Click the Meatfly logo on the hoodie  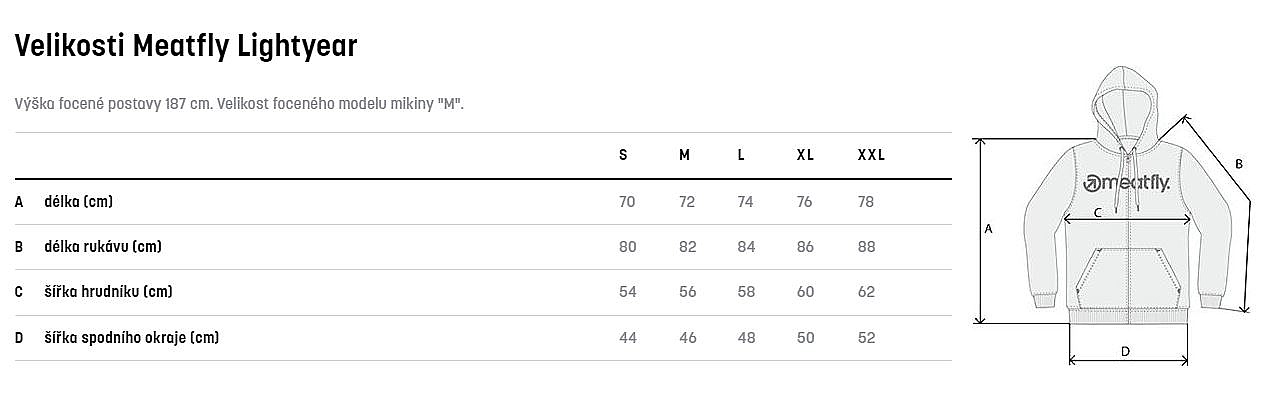coord(1127,182)
